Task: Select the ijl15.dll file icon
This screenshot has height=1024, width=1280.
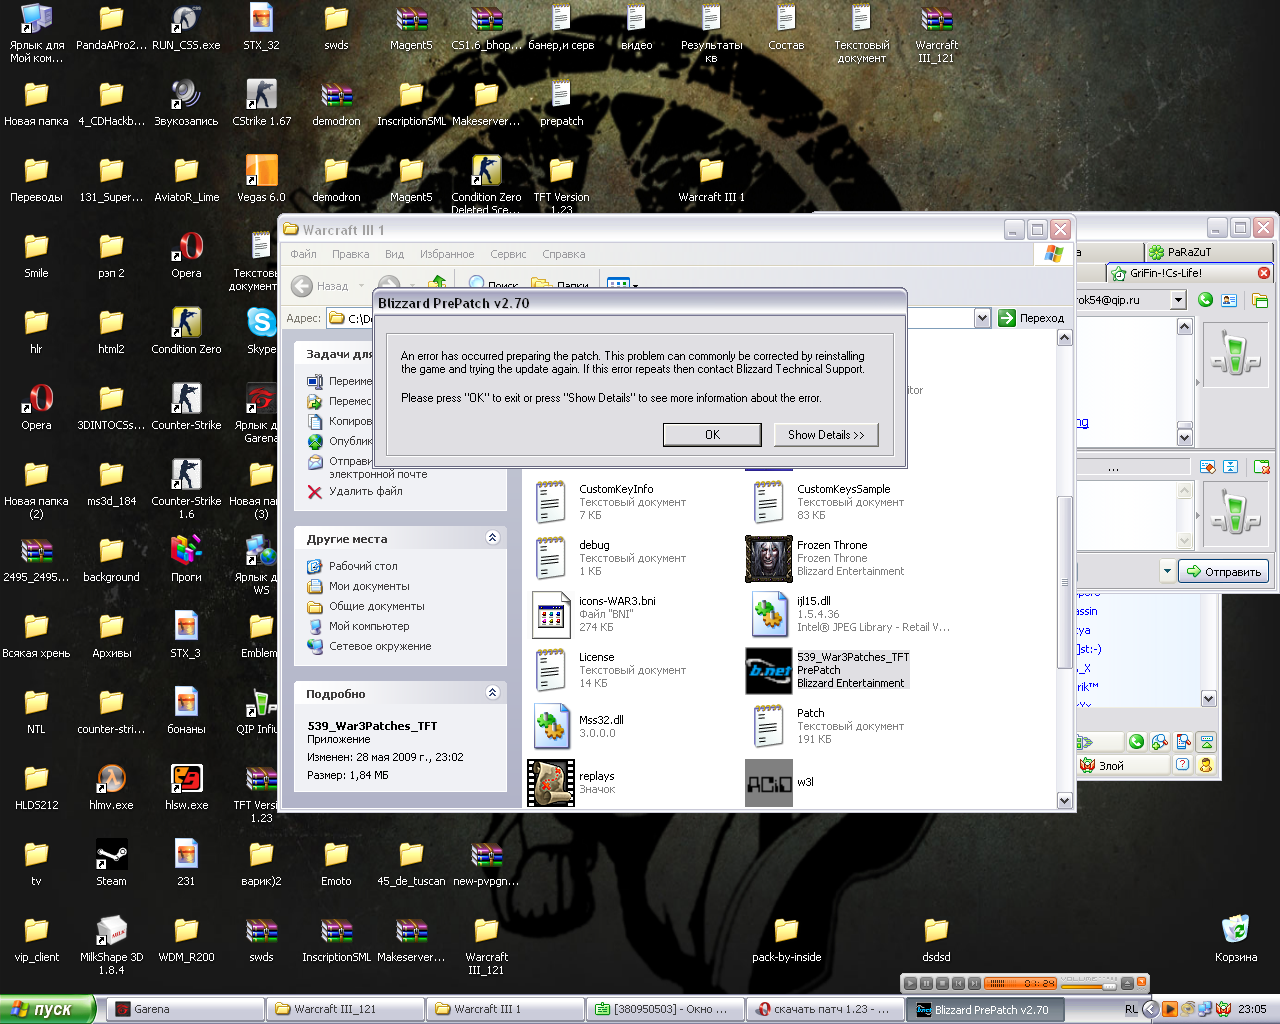Action: [768, 614]
